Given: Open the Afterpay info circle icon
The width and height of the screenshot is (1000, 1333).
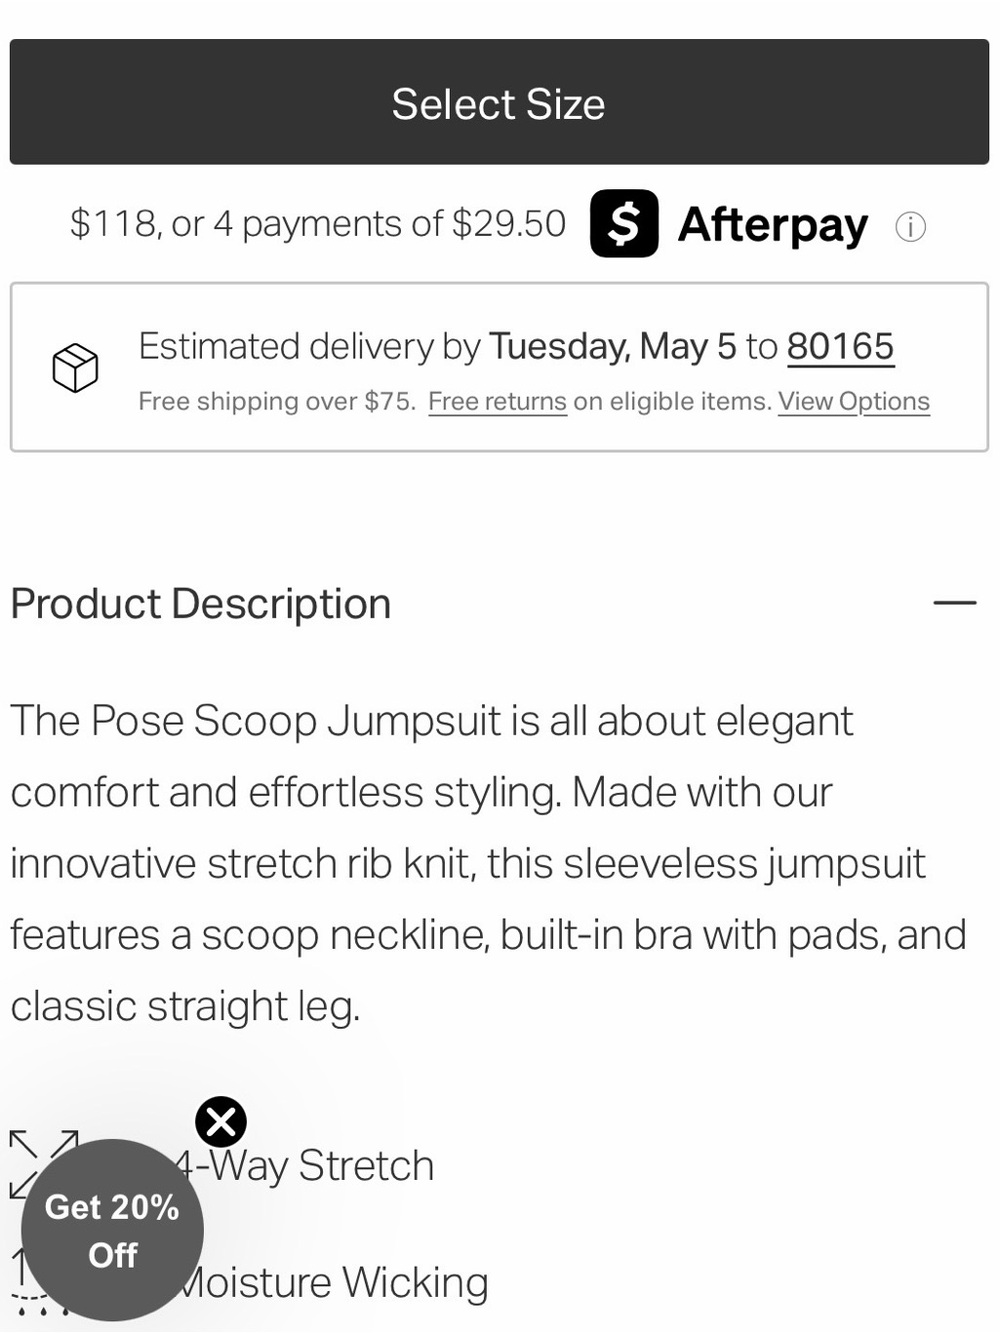Looking at the screenshot, I should (910, 227).
